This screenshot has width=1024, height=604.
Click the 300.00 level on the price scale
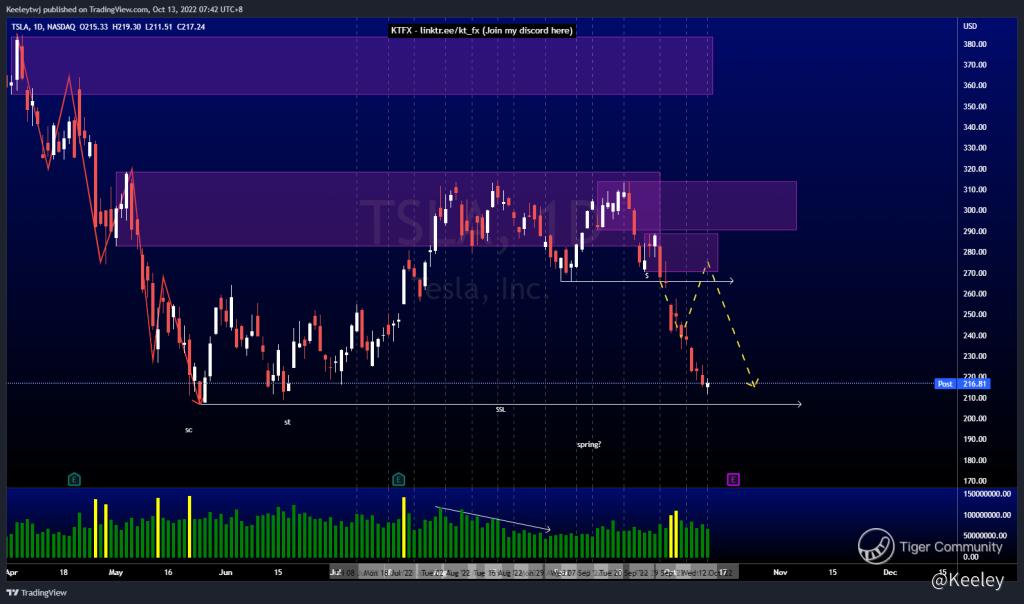click(x=974, y=210)
